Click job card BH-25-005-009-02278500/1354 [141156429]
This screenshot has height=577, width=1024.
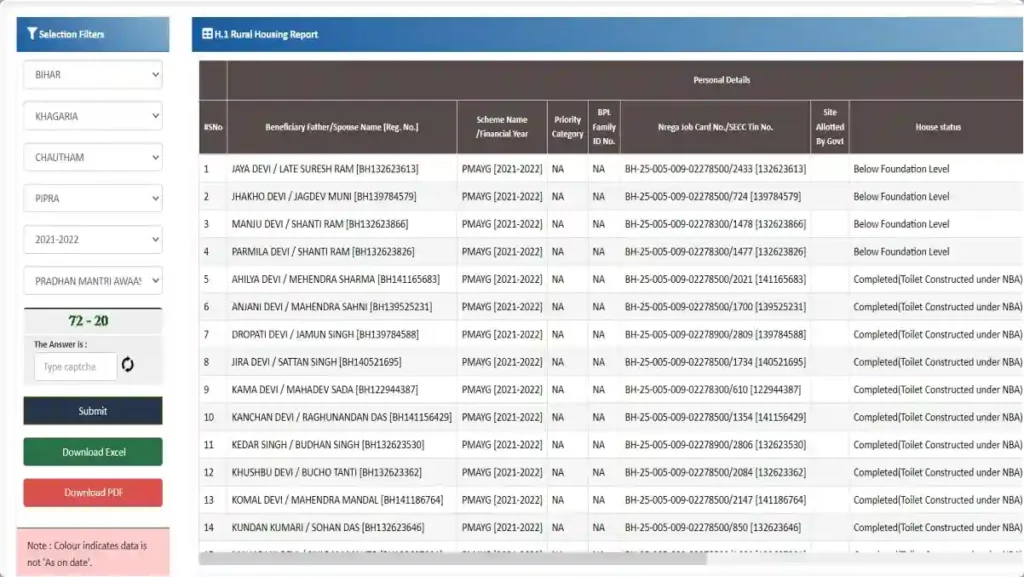point(715,417)
